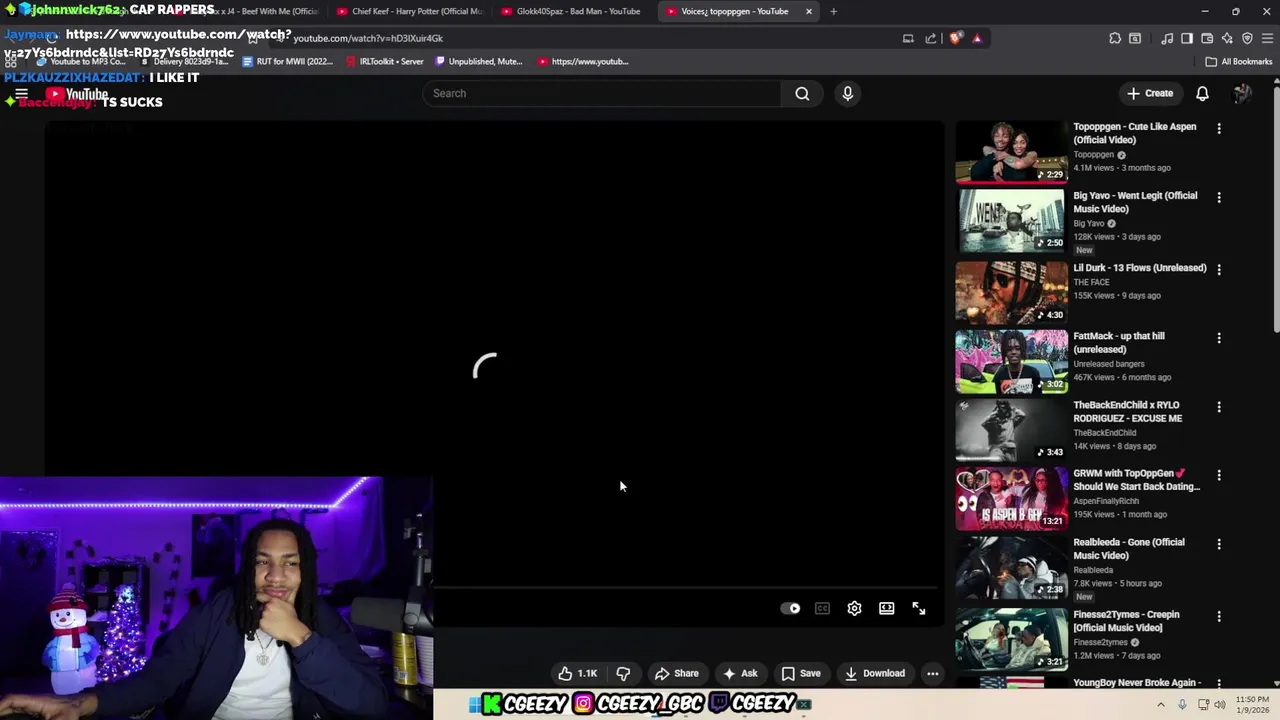Open Lil Durk 13 Flows thumbnail
The width and height of the screenshot is (1280, 720).
pos(1011,292)
